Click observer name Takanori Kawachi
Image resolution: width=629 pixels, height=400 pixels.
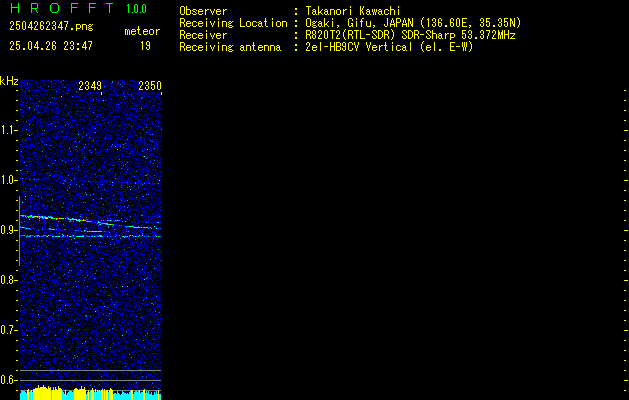point(353,11)
